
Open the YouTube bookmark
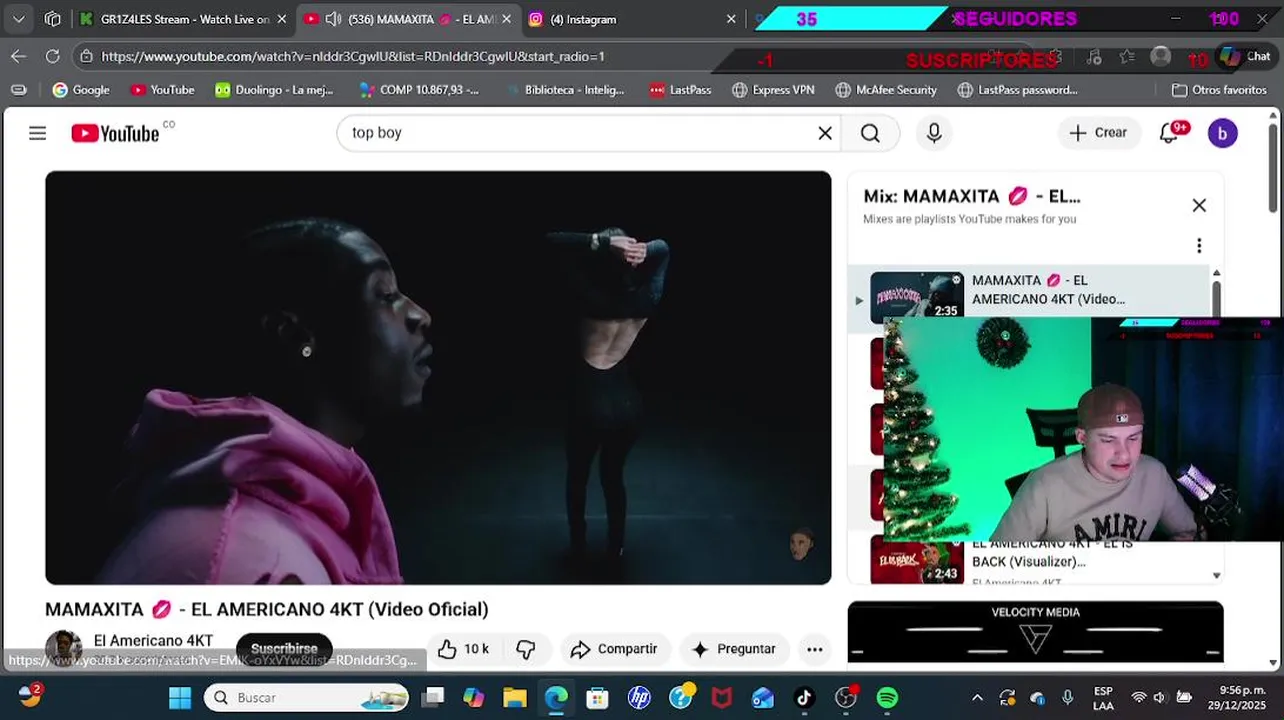tap(162, 90)
